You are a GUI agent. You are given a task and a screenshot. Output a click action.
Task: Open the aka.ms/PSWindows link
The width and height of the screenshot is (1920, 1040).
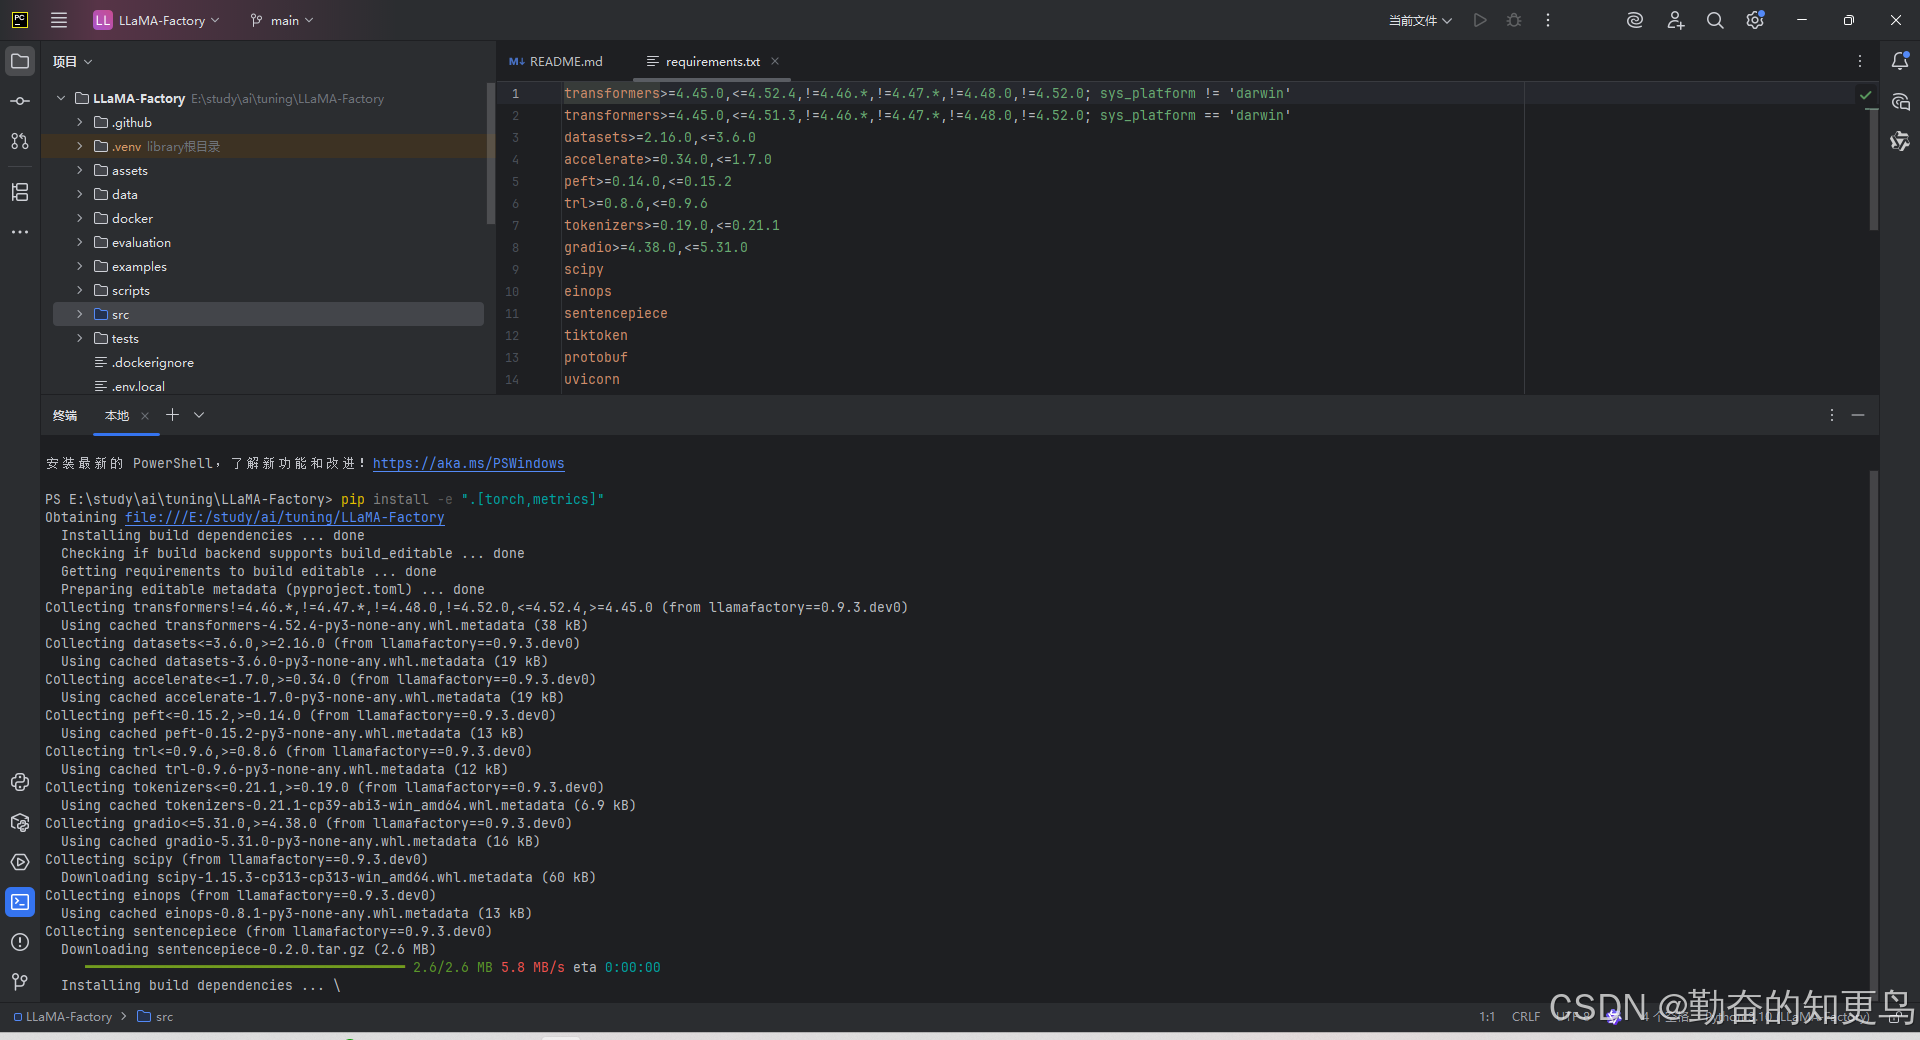[x=468, y=463]
